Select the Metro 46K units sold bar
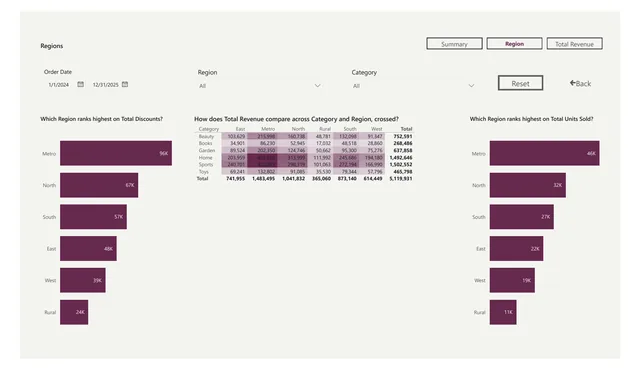 coord(544,153)
